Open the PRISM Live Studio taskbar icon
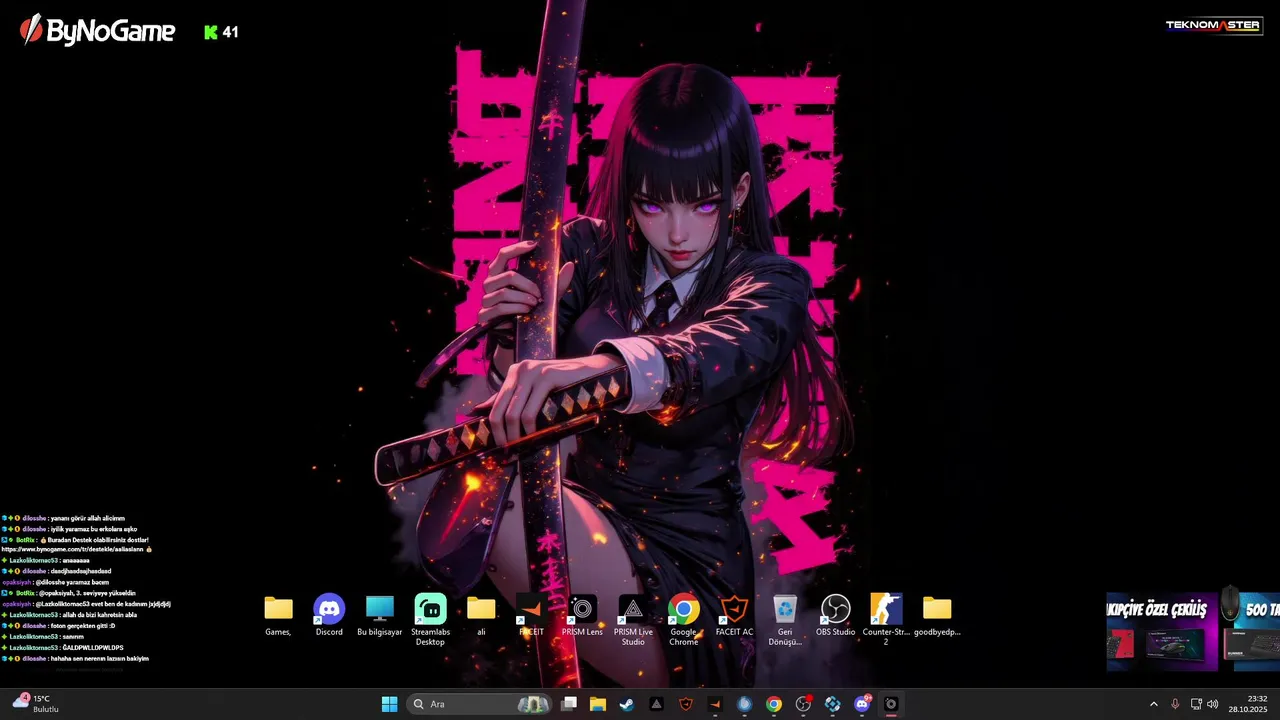Screen dimensions: 1280x720 656,704
